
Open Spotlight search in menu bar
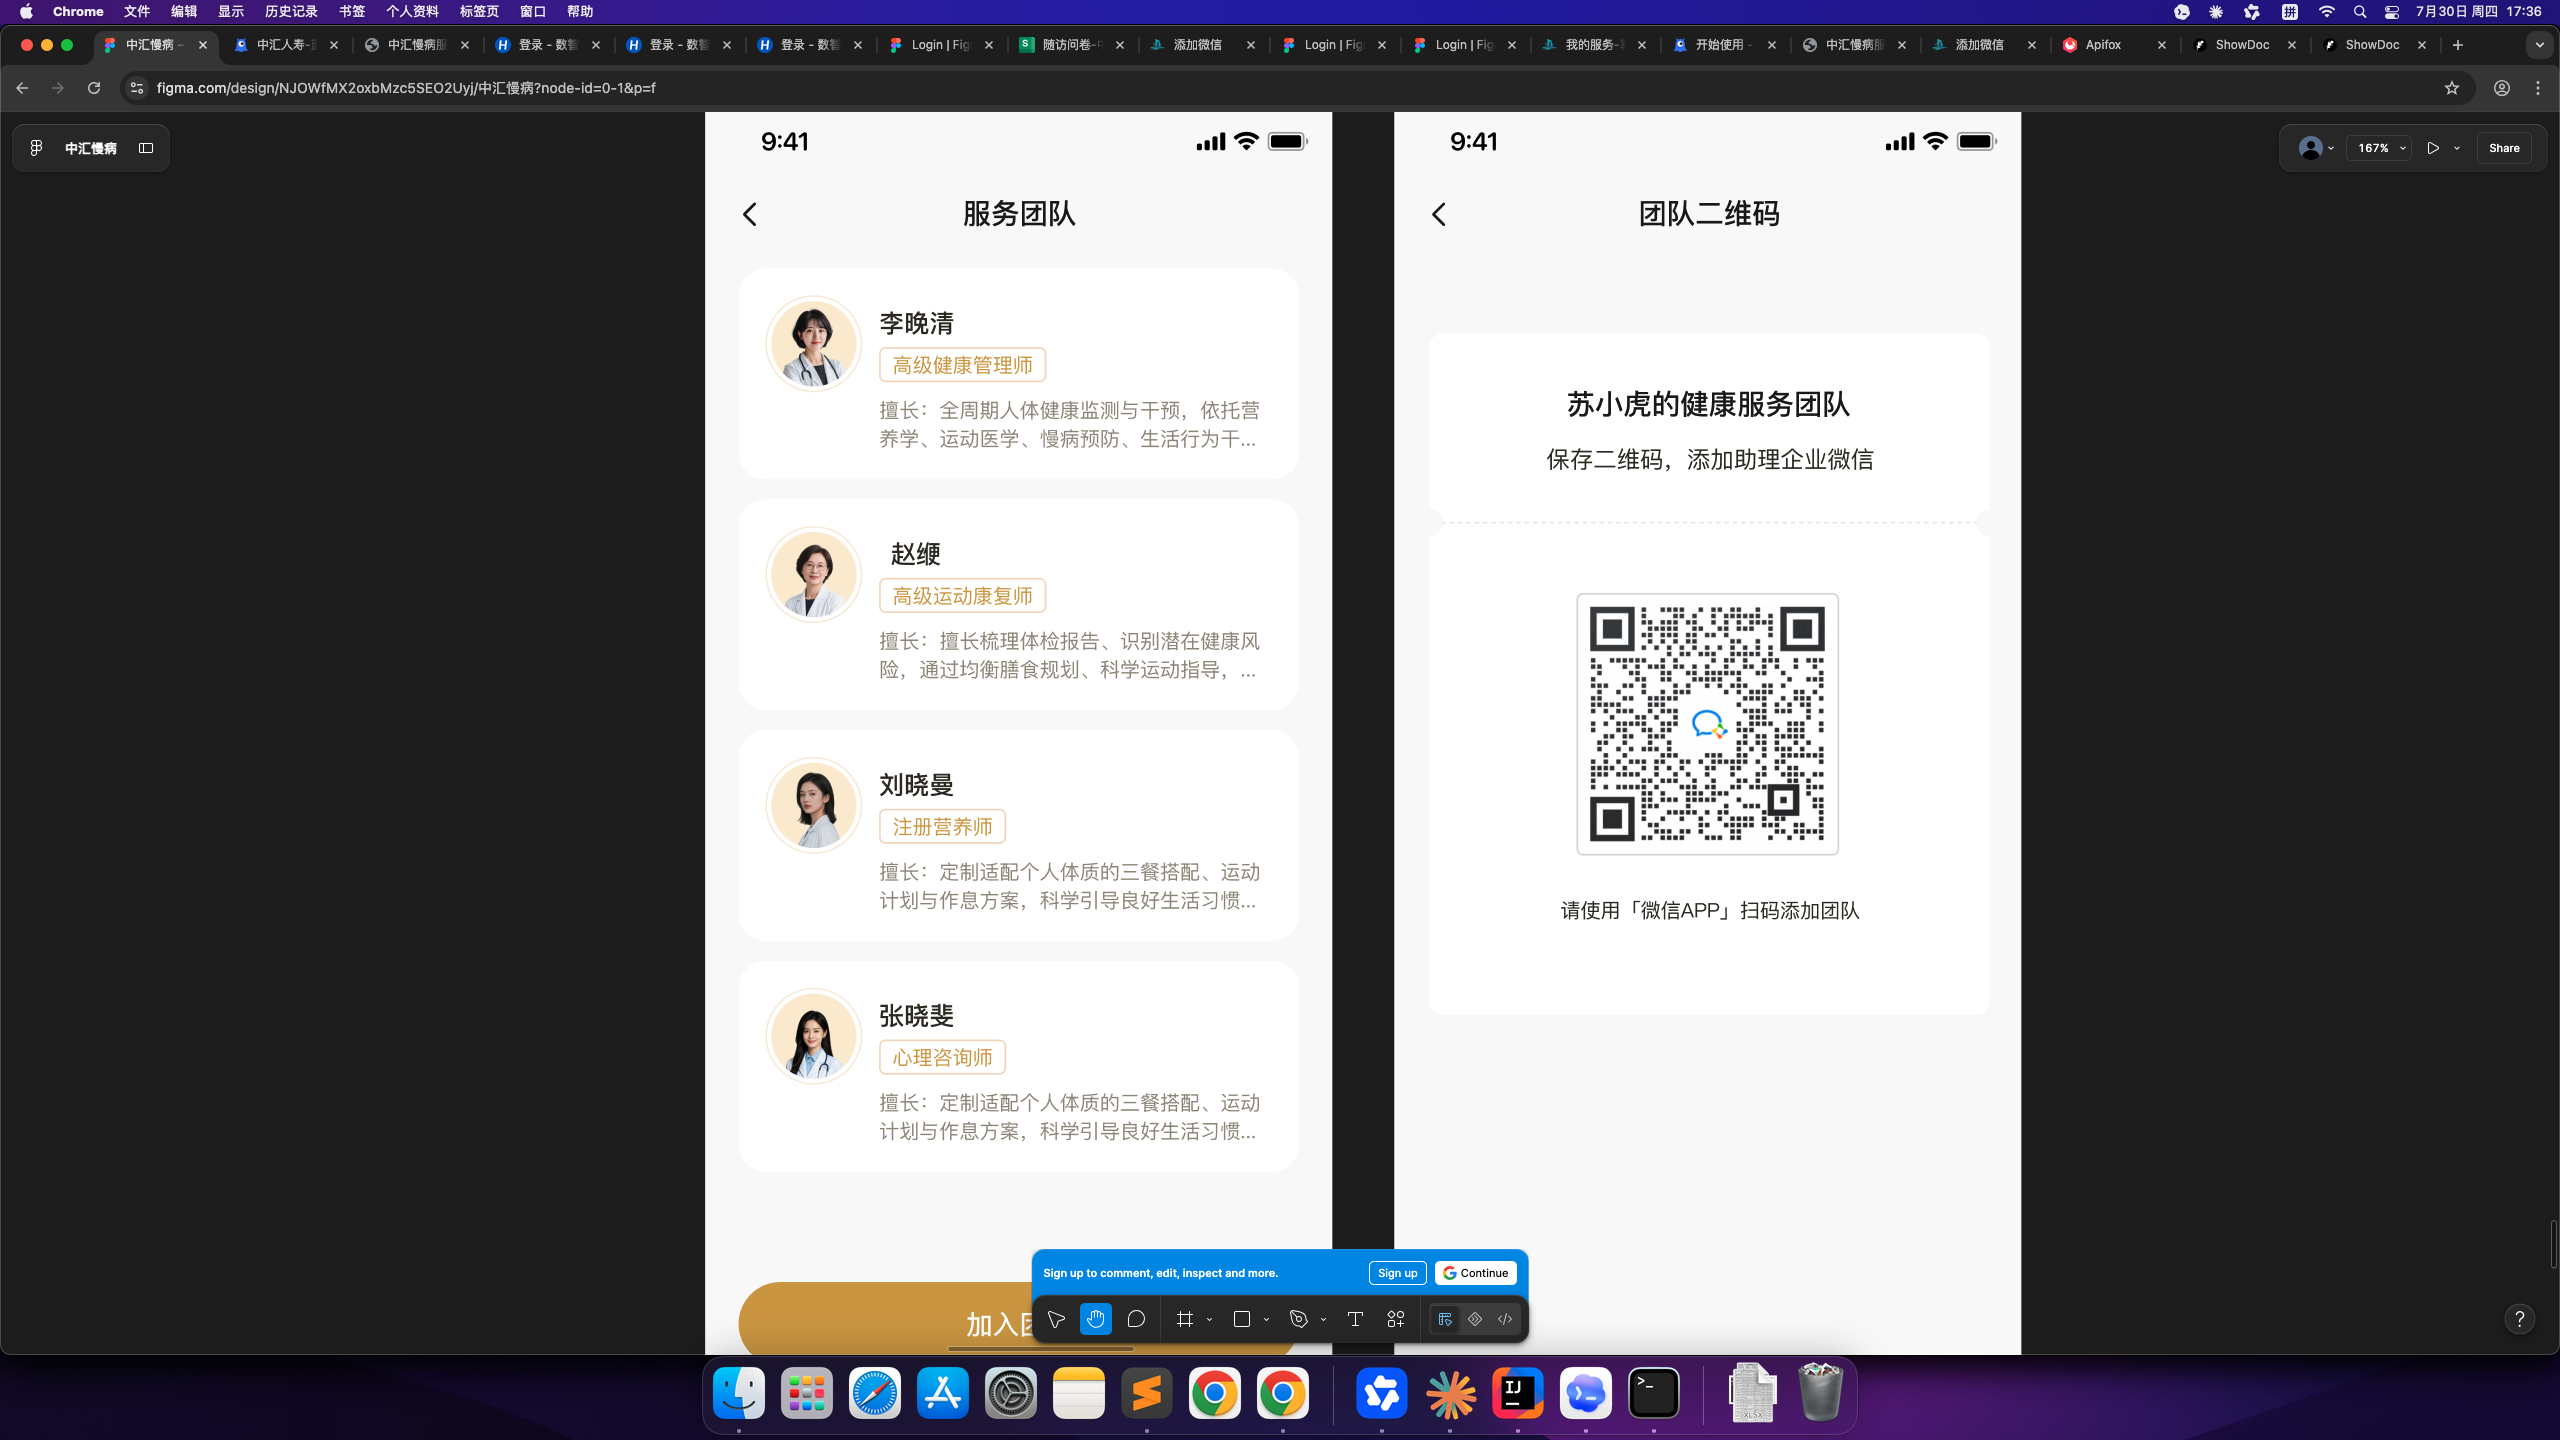coord(2360,12)
